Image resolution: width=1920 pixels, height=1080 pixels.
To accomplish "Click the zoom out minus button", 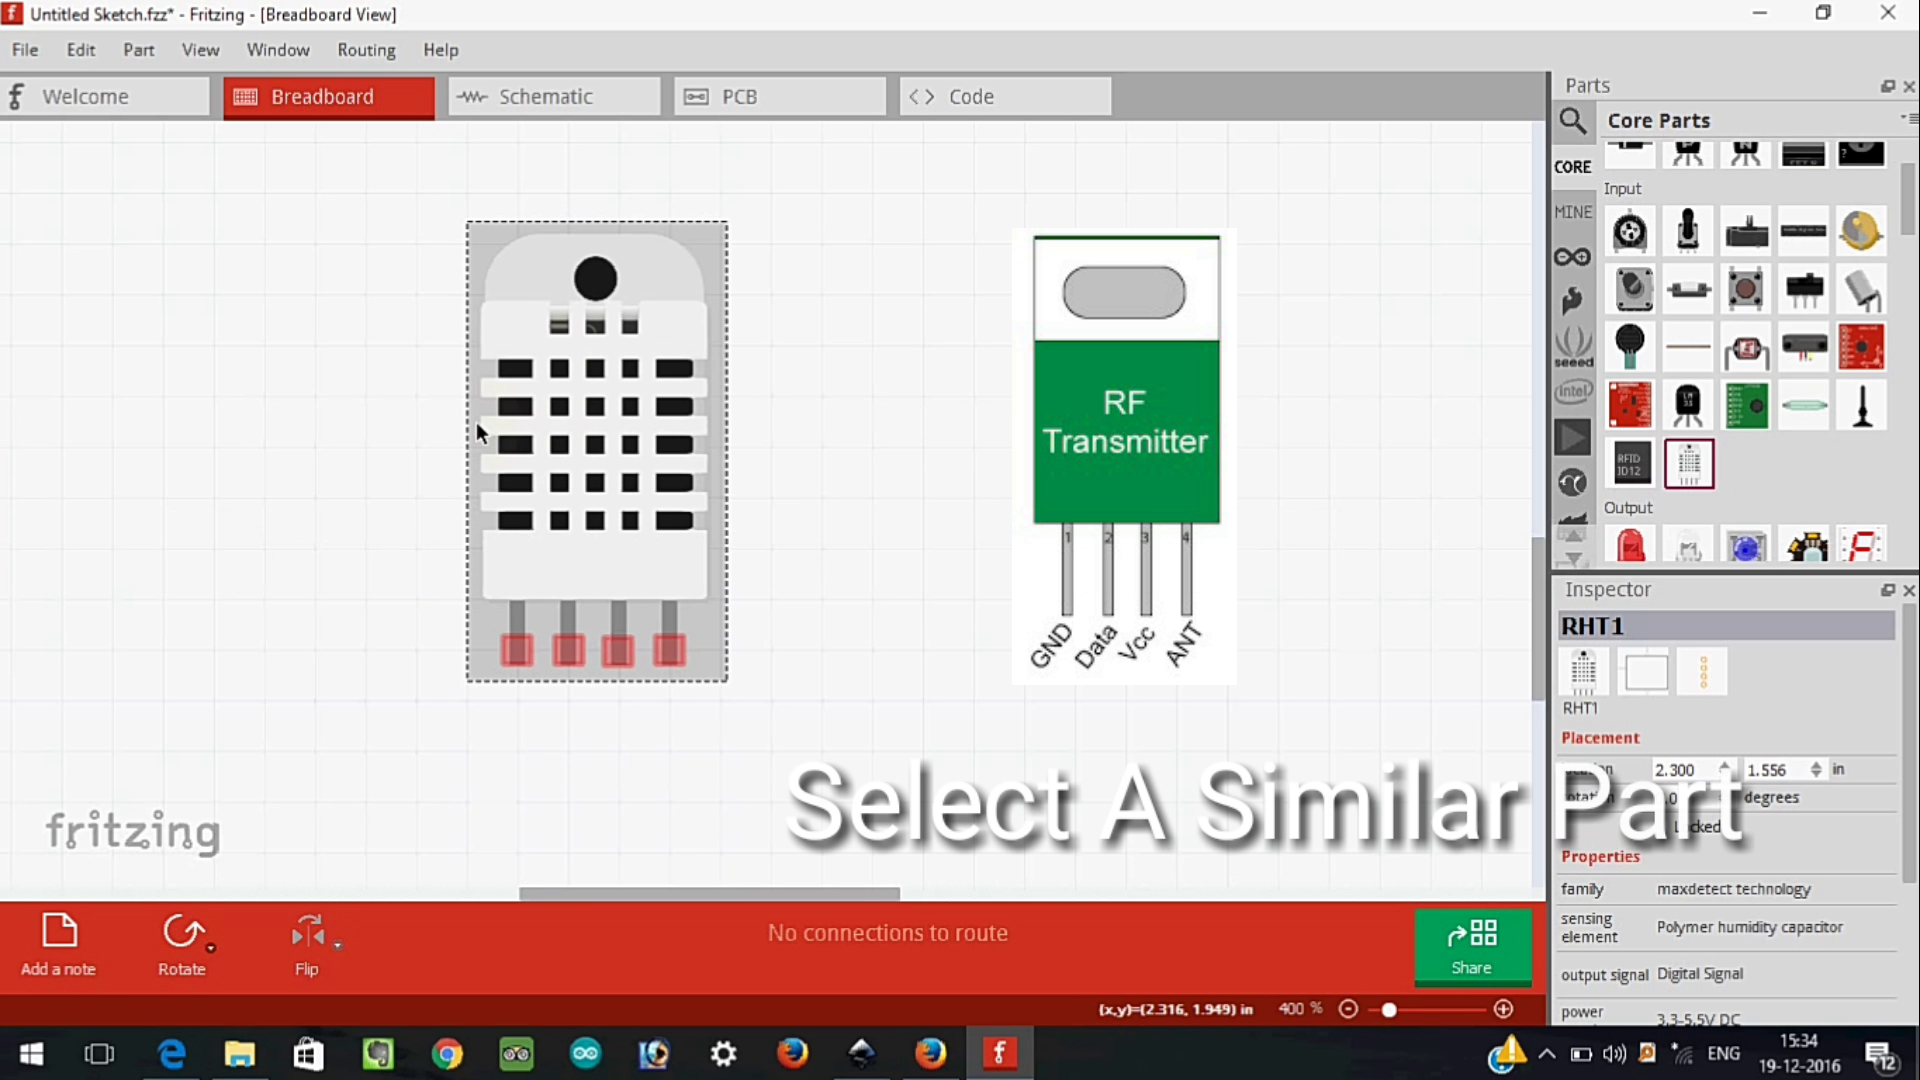I will [1348, 1009].
